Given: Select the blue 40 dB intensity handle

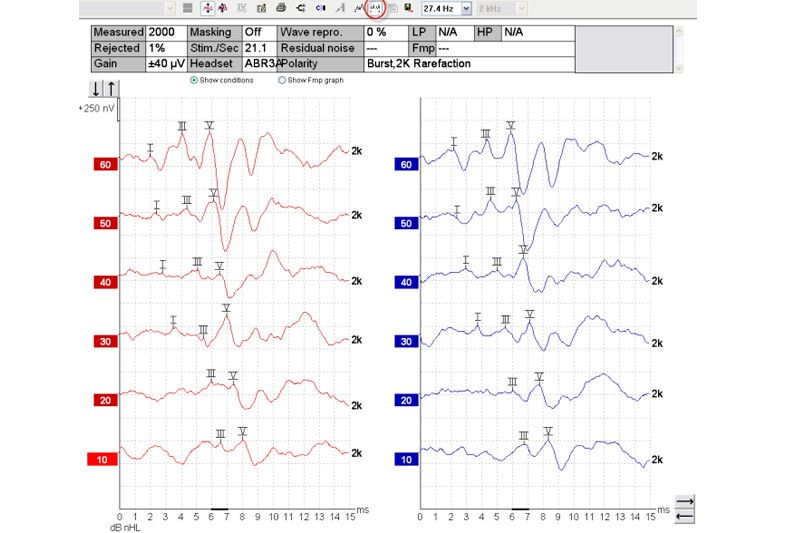Looking at the screenshot, I should pyautogui.click(x=406, y=283).
